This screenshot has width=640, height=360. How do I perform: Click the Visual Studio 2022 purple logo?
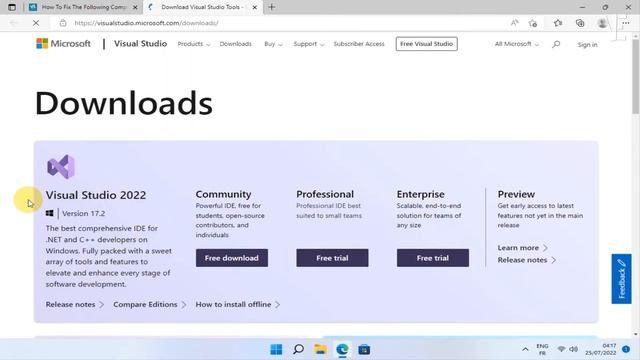click(61, 167)
